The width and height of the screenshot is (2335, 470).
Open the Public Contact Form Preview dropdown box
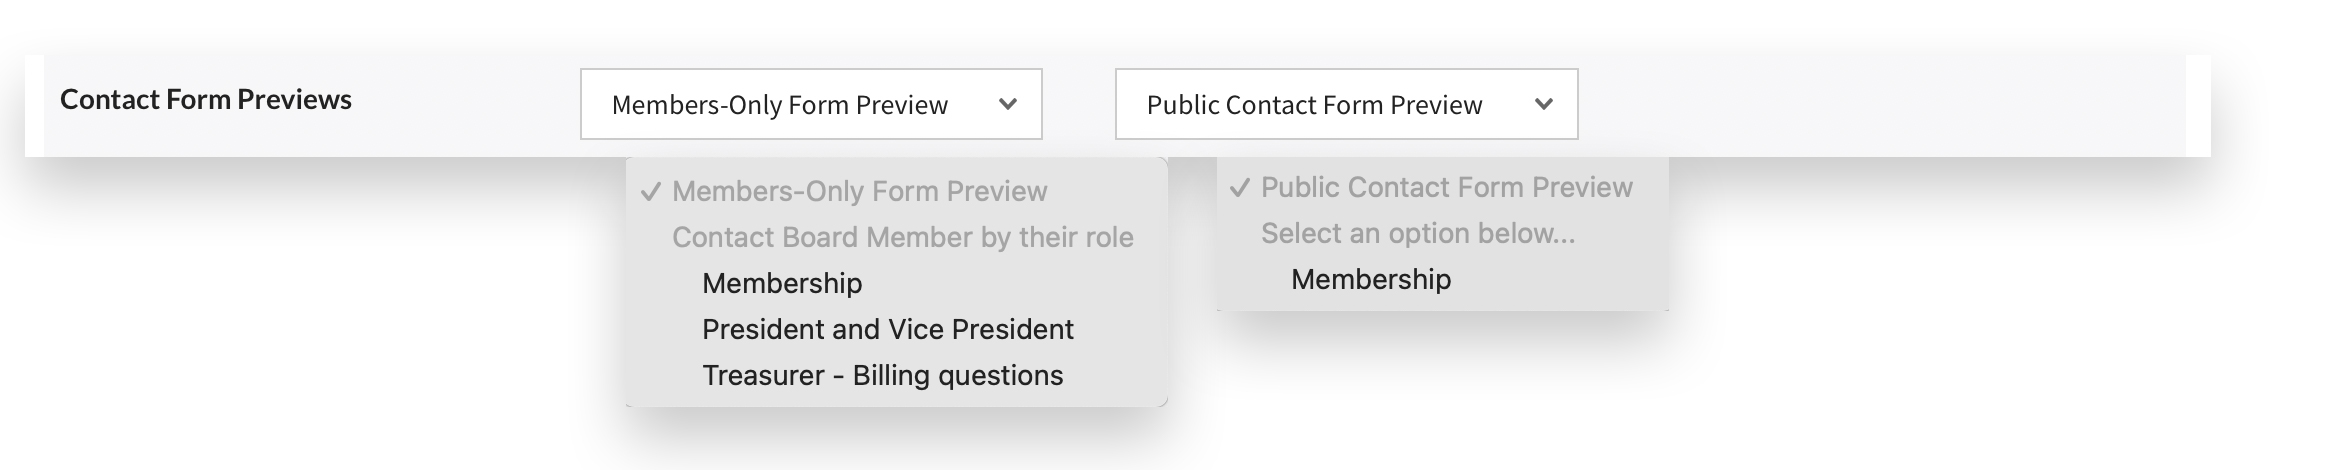(1346, 104)
